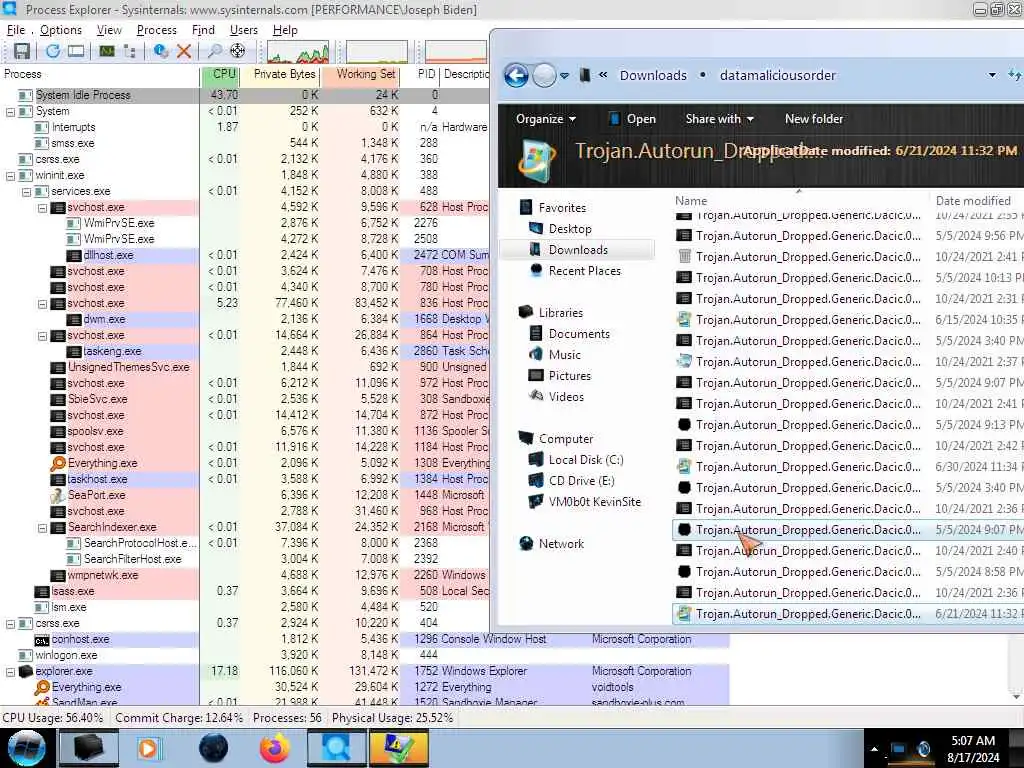Select Recent Places in the sidebar
Viewport: 1024px width, 768px height.
coord(584,271)
